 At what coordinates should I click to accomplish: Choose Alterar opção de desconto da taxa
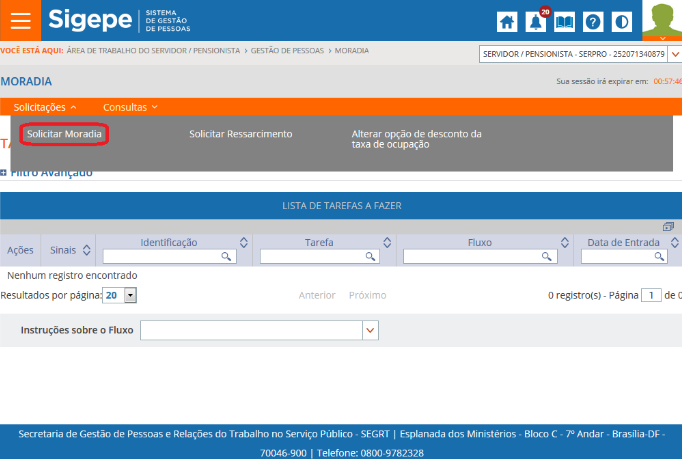point(416,139)
